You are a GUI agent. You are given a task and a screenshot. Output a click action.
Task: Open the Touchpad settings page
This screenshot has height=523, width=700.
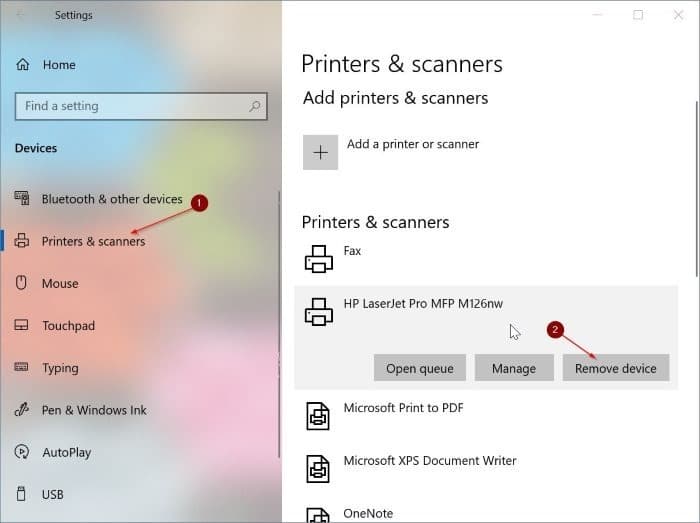pos(68,326)
